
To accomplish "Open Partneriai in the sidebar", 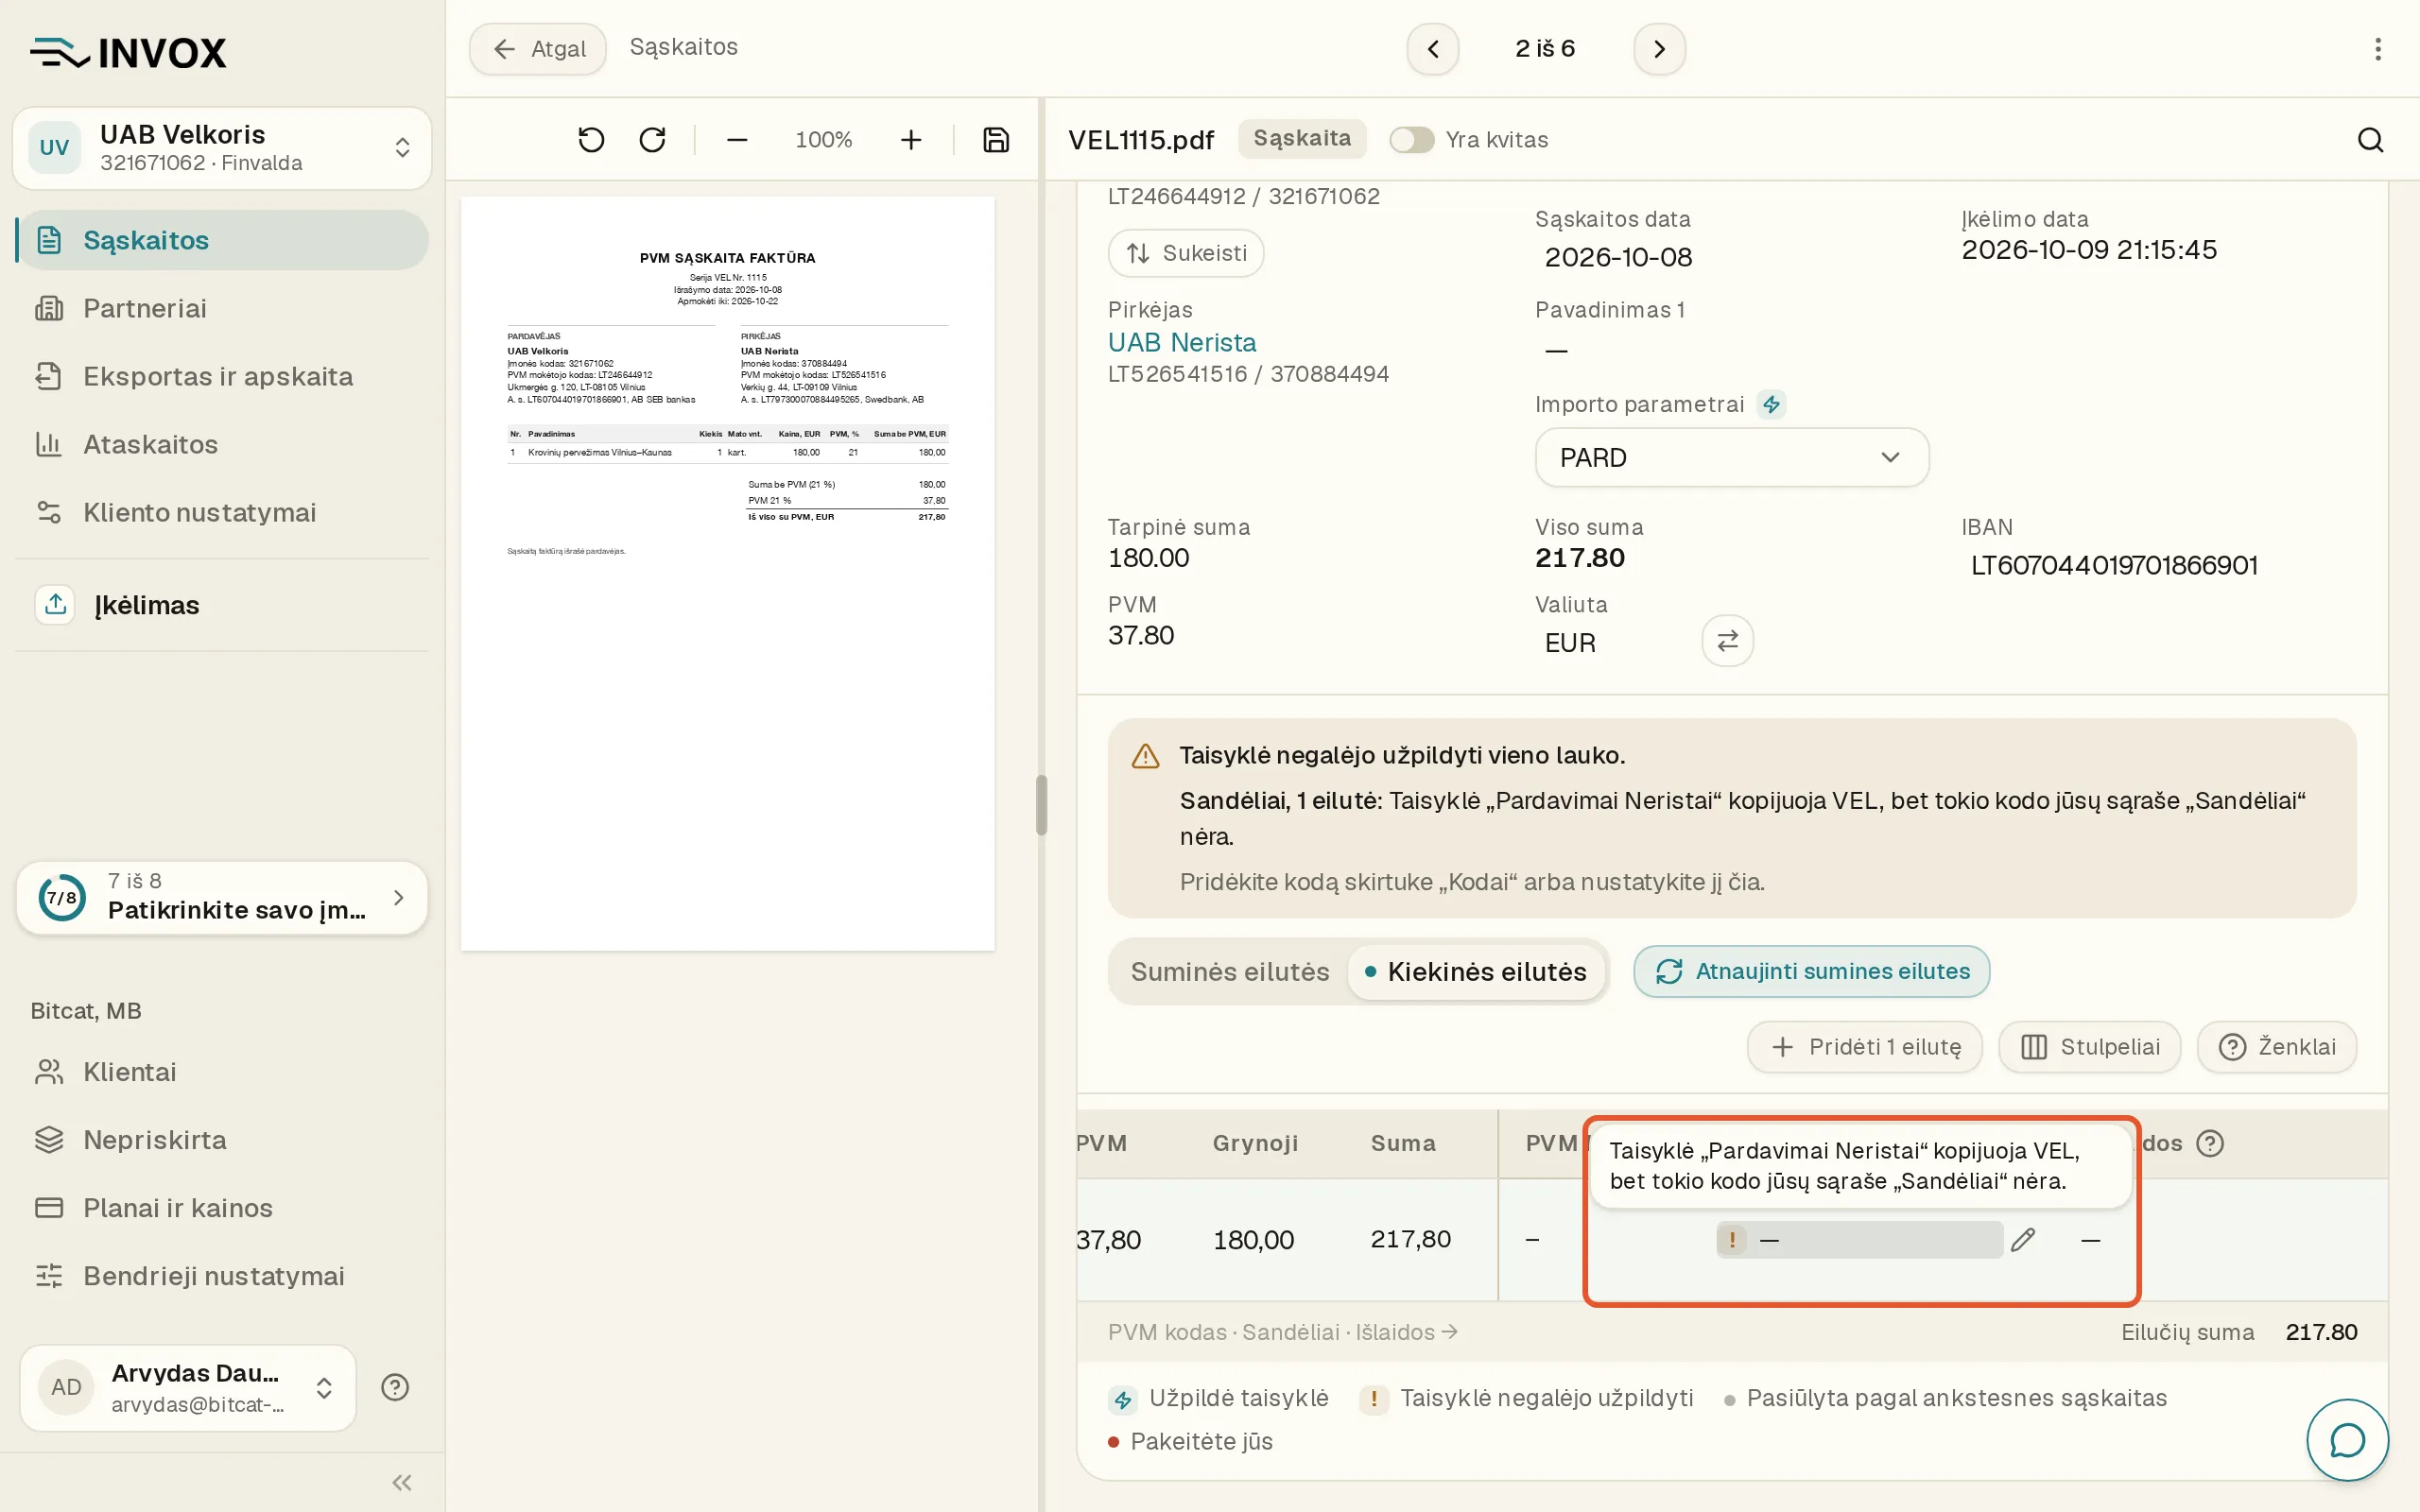I will coord(222,308).
